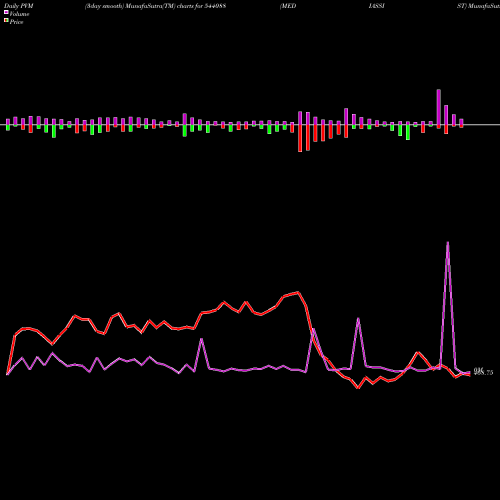The image size is (500, 500).
Task: Click the price value label ending .75
Action: [483, 372]
